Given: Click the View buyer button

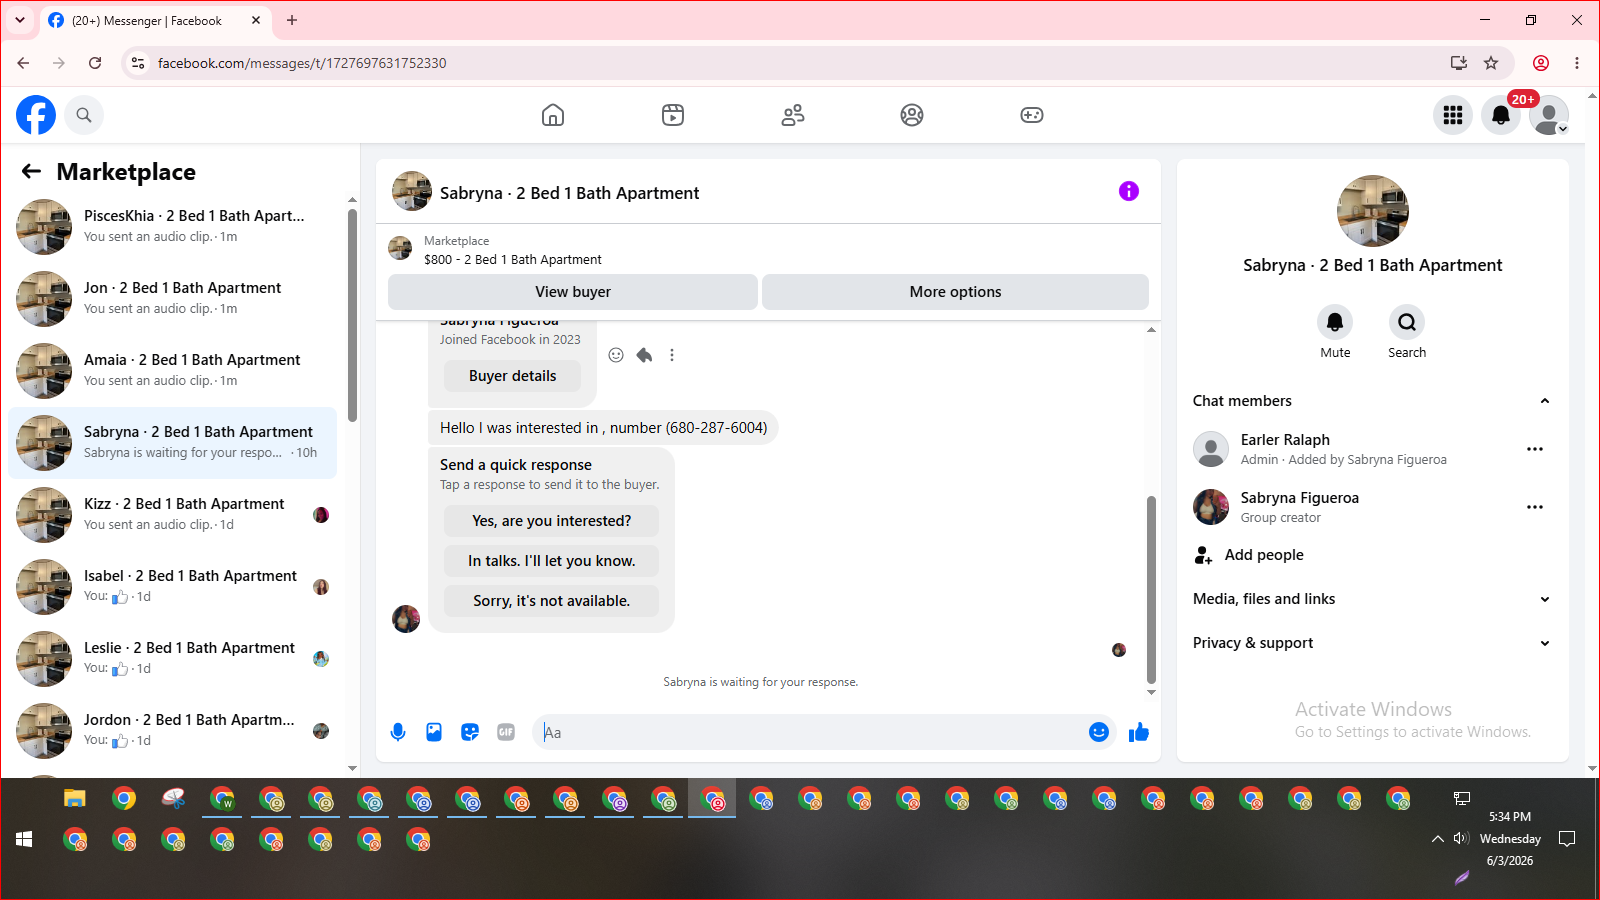Looking at the screenshot, I should point(573,292).
